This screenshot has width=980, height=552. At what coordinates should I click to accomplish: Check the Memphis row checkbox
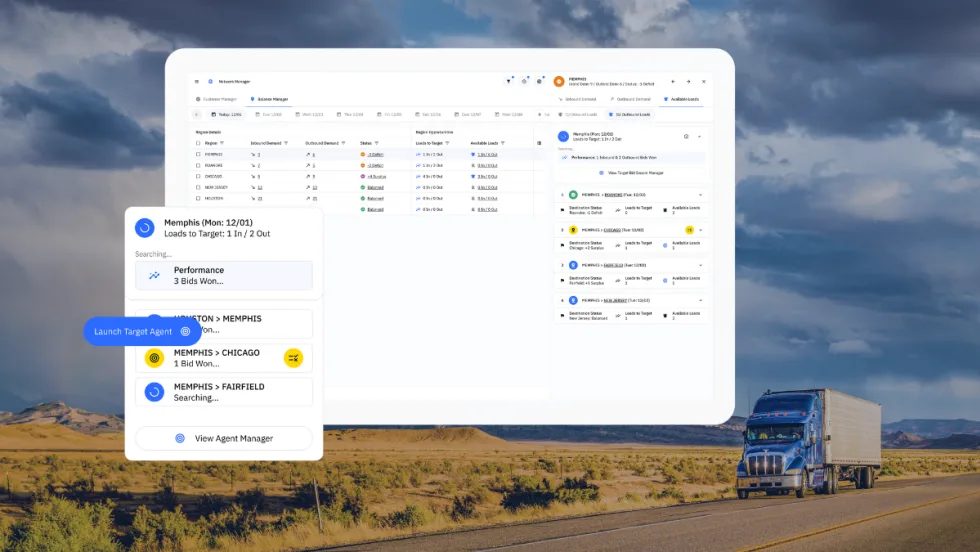[x=198, y=154]
